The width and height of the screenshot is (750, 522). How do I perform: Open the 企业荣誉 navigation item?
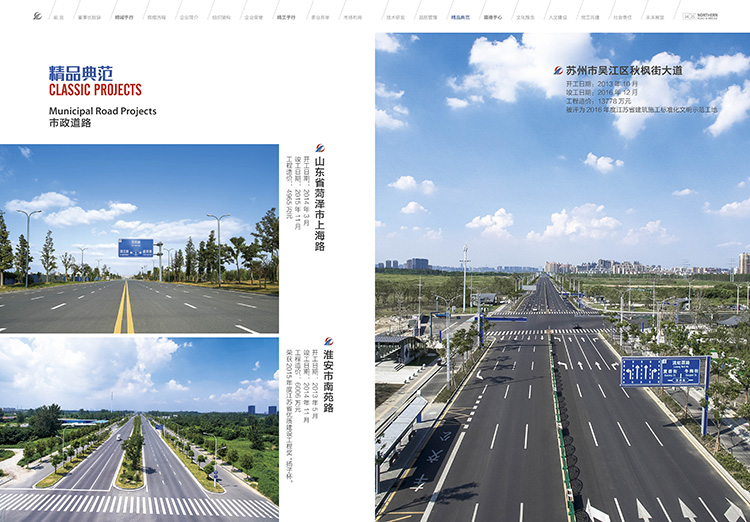point(254,18)
